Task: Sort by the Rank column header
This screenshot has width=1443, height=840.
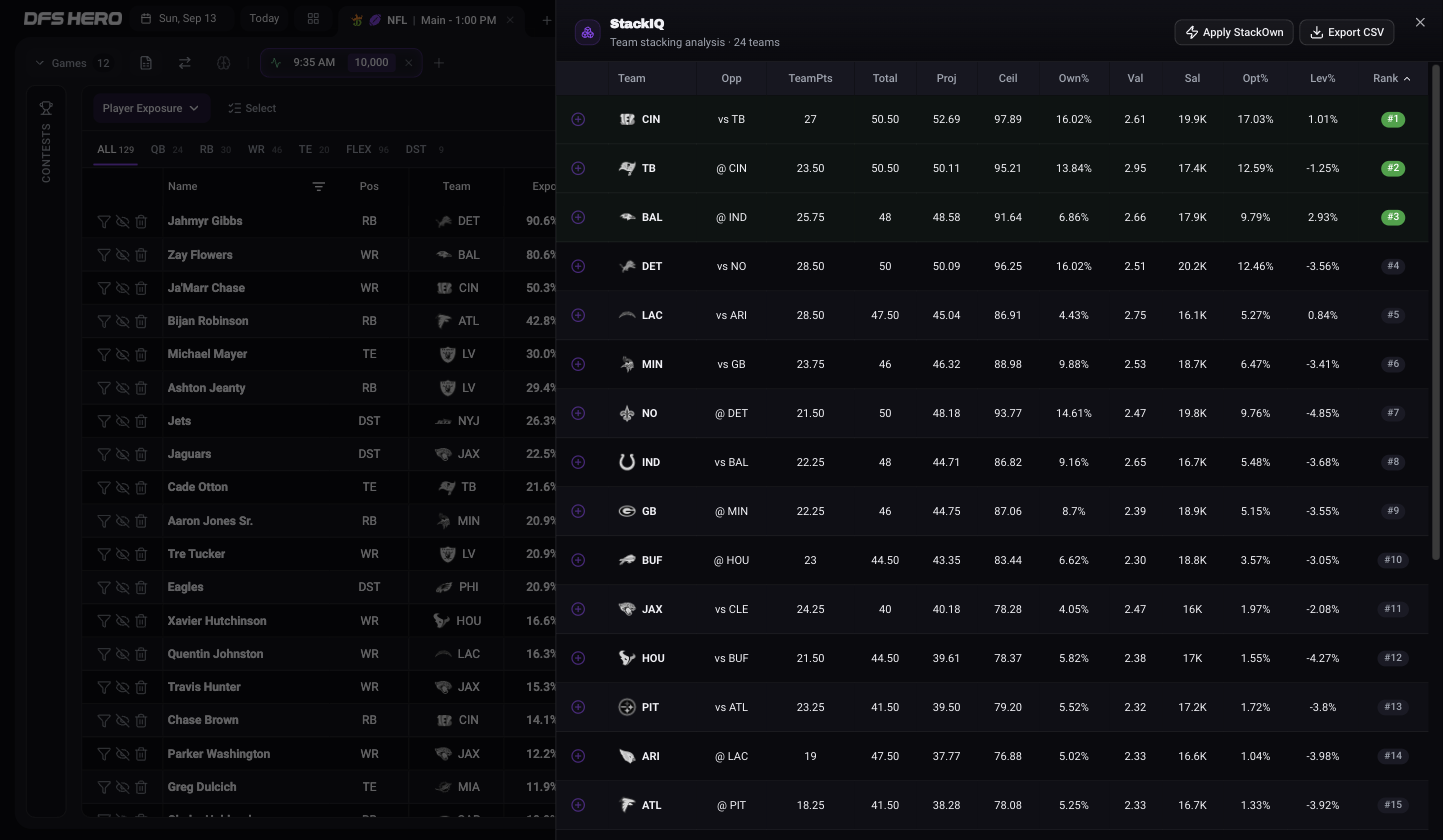Action: pyautogui.click(x=1391, y=78)
